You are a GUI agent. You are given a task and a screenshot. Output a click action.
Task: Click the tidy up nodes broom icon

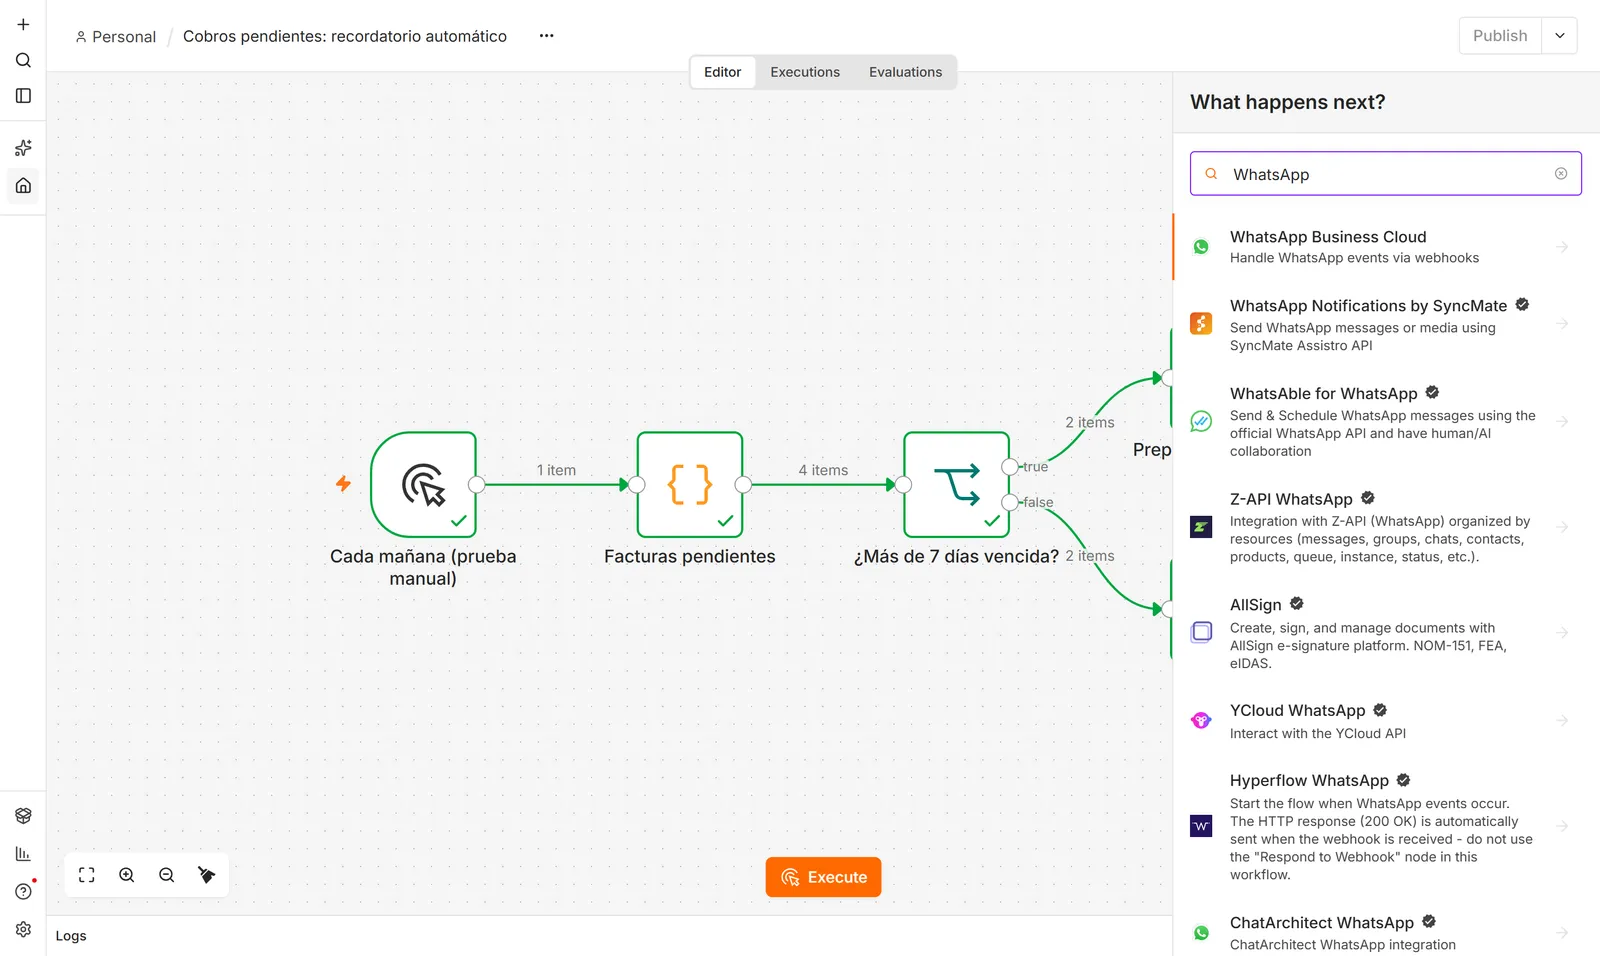[207, 875]
